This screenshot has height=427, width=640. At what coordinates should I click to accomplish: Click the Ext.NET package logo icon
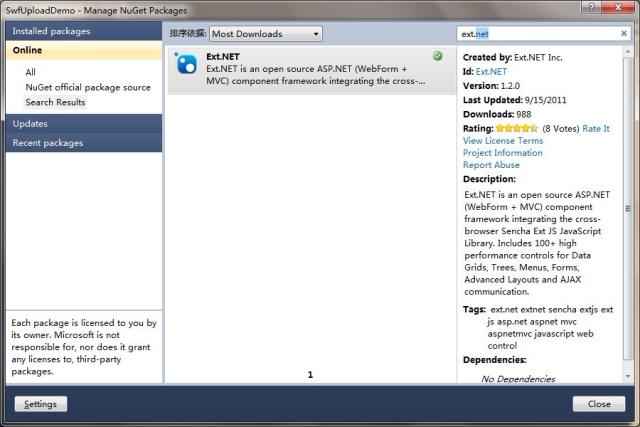pos(186,63)
